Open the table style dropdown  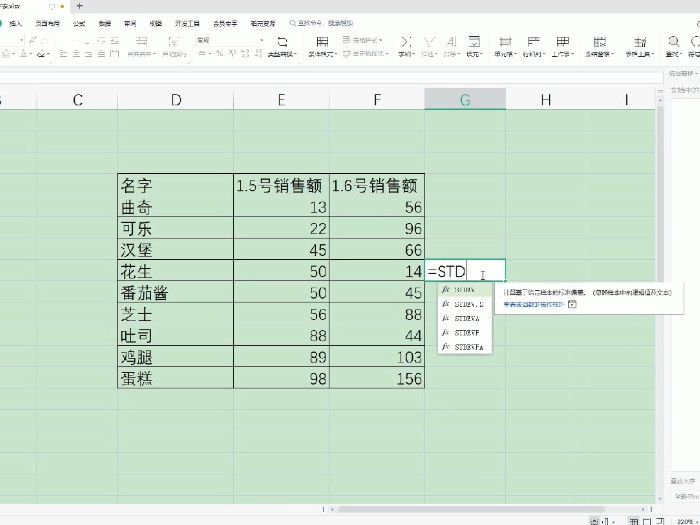(x=362, y=41)
